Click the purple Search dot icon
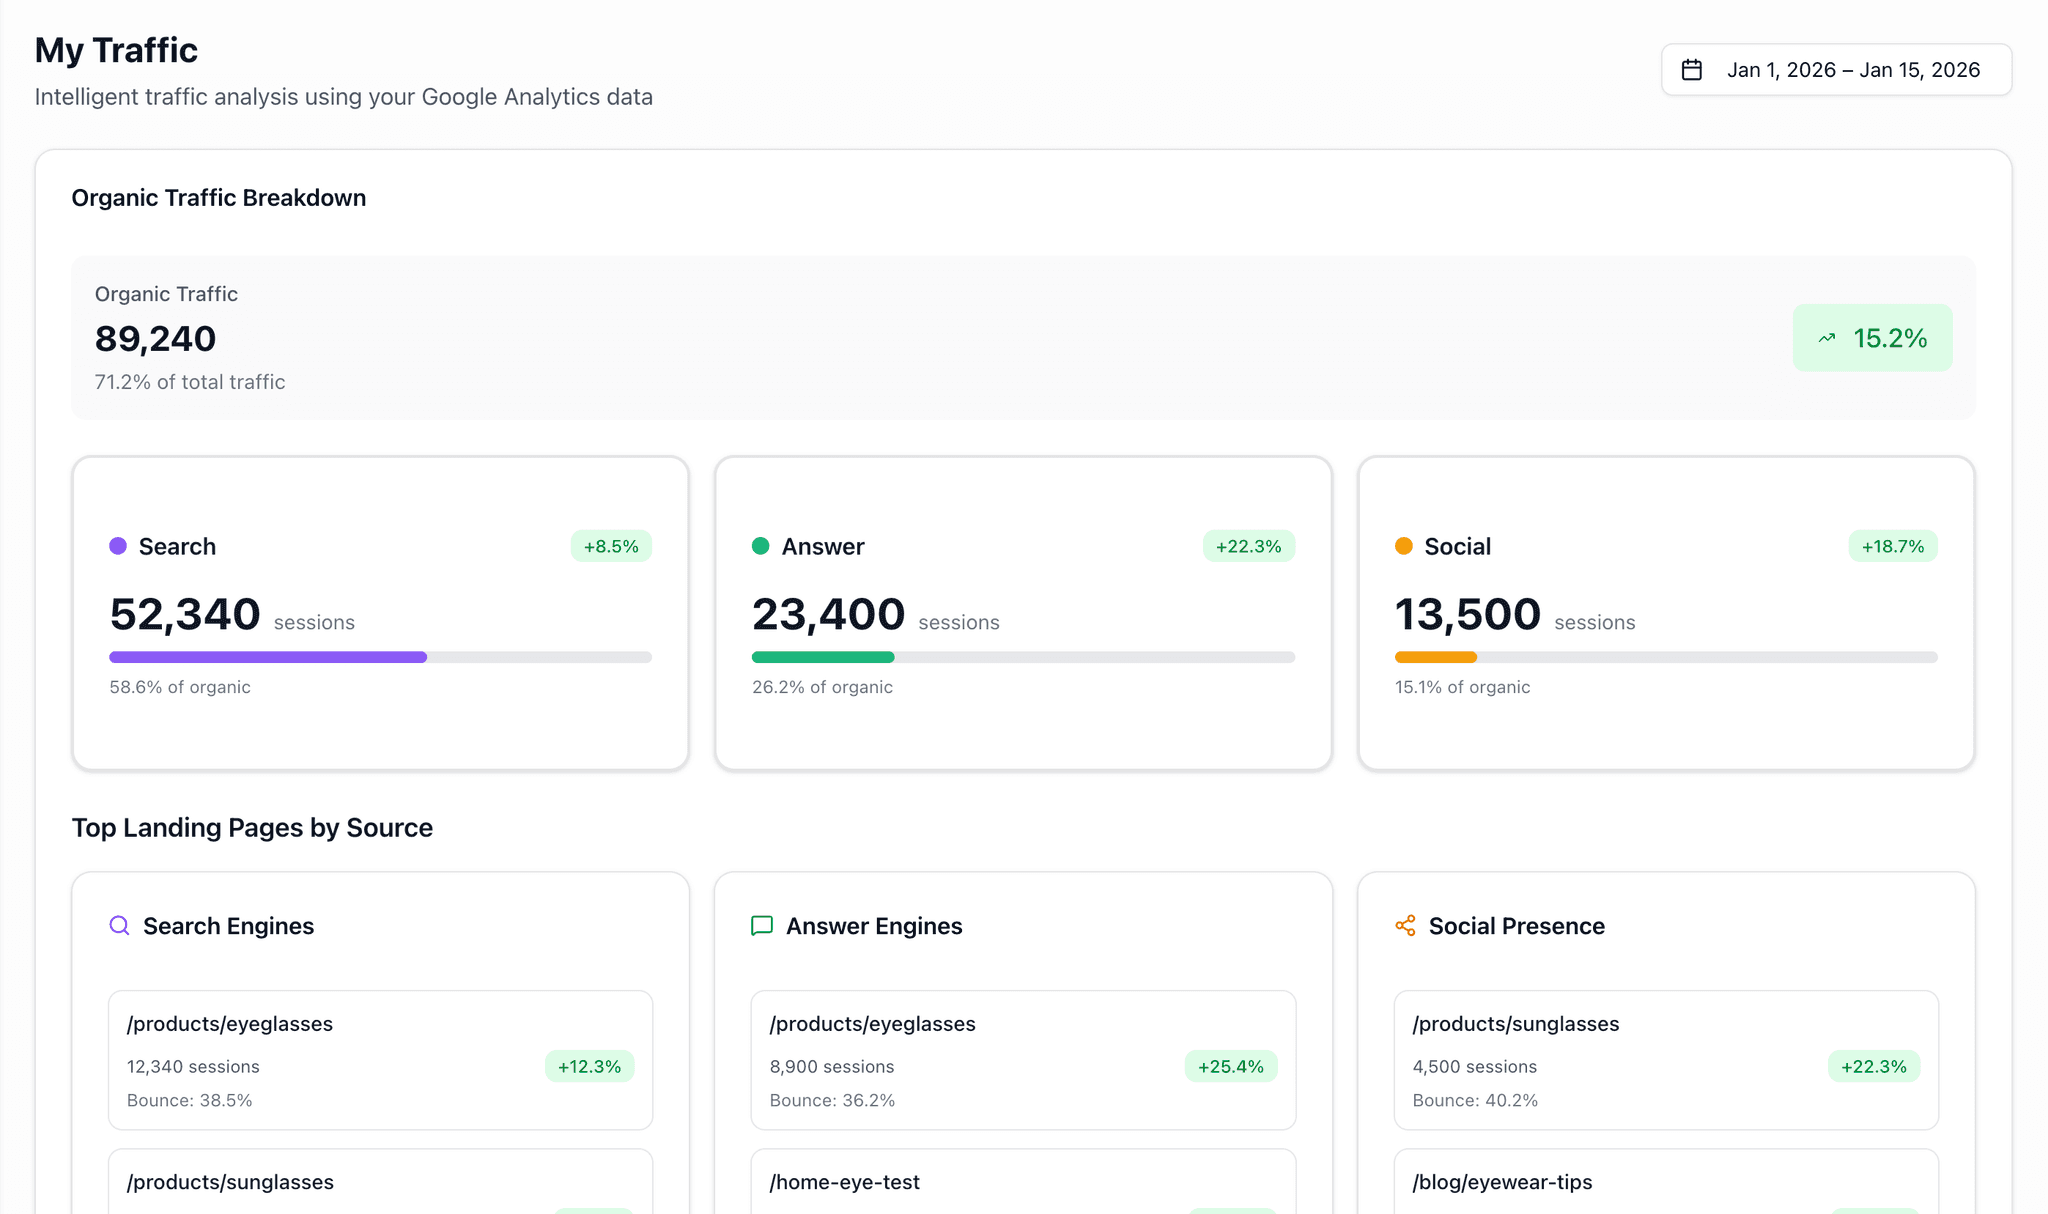 (x=118, y=546)
